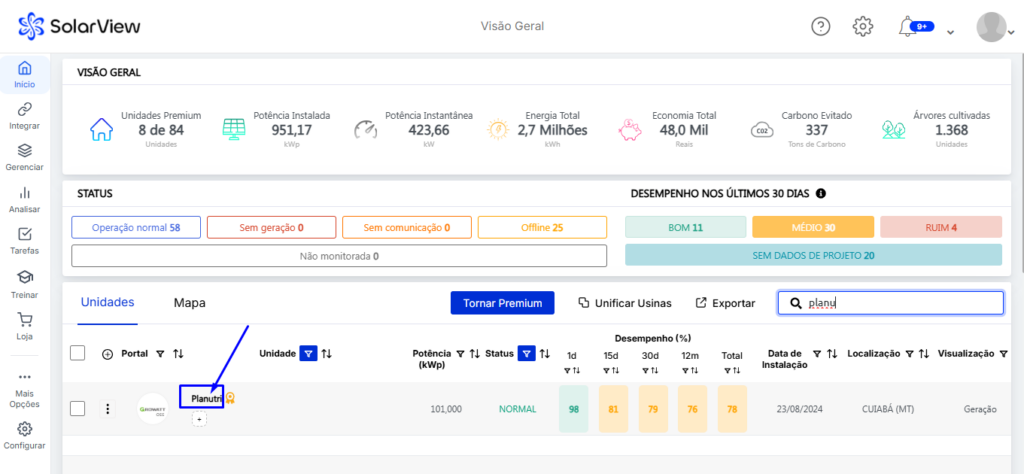Open the settings gear in the header
This screenshot has width=1024, height=474.
click(863, 26)
